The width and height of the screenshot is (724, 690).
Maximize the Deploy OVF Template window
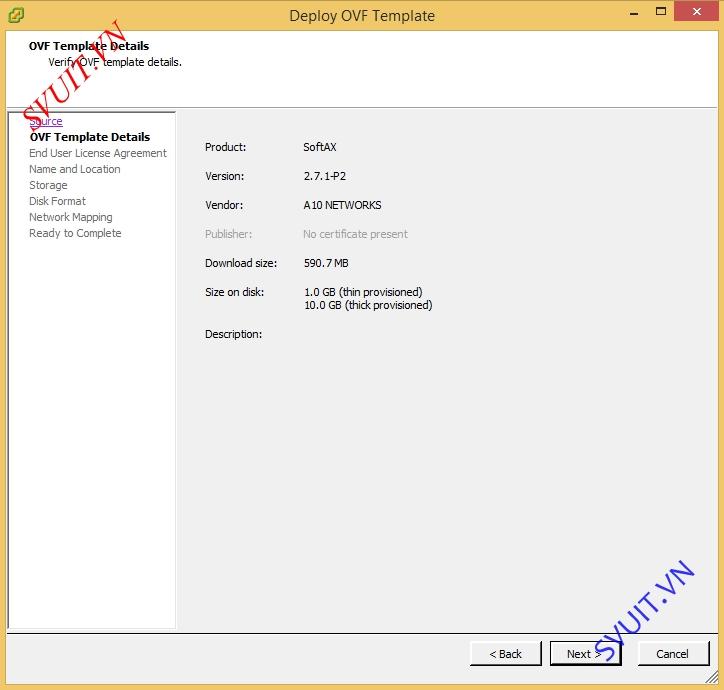point(661,12)
